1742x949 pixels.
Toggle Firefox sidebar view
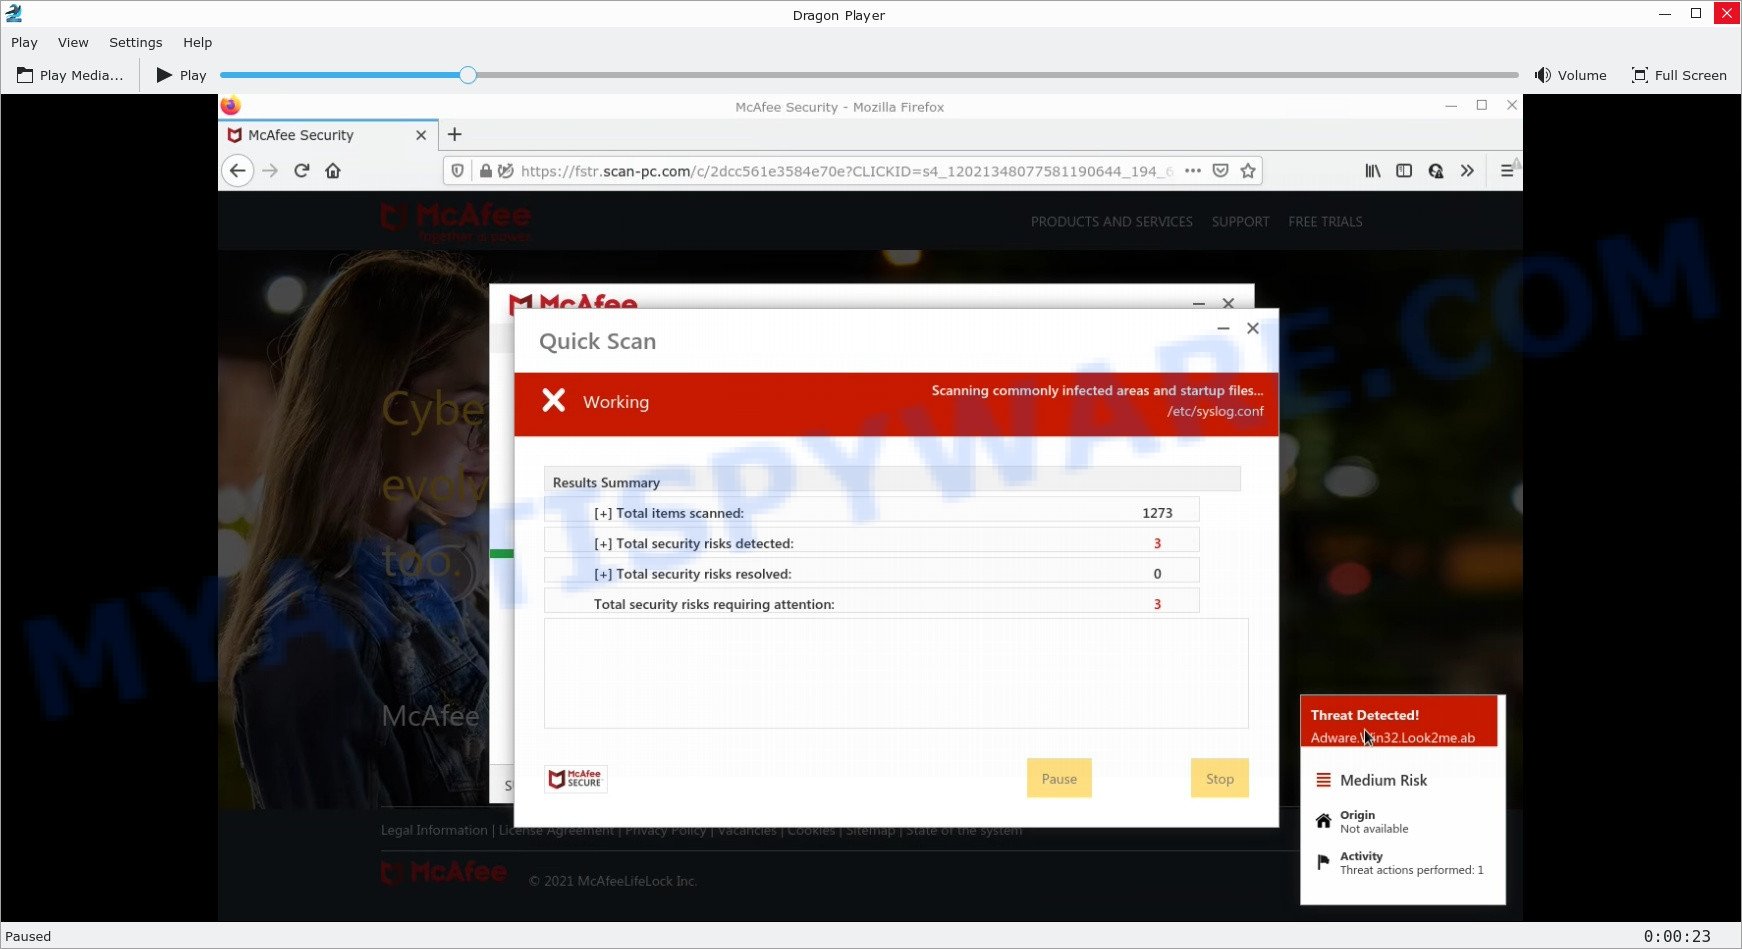1404,171
